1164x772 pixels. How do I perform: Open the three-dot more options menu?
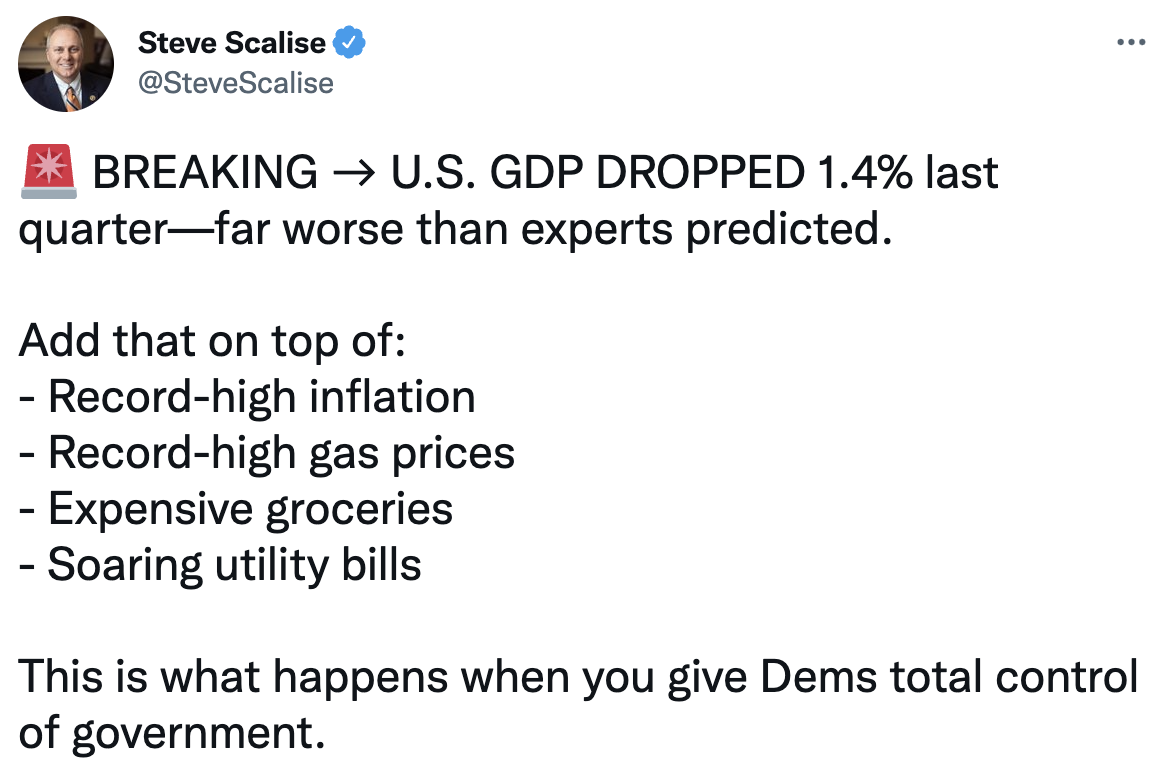(x=1130, y=43)
